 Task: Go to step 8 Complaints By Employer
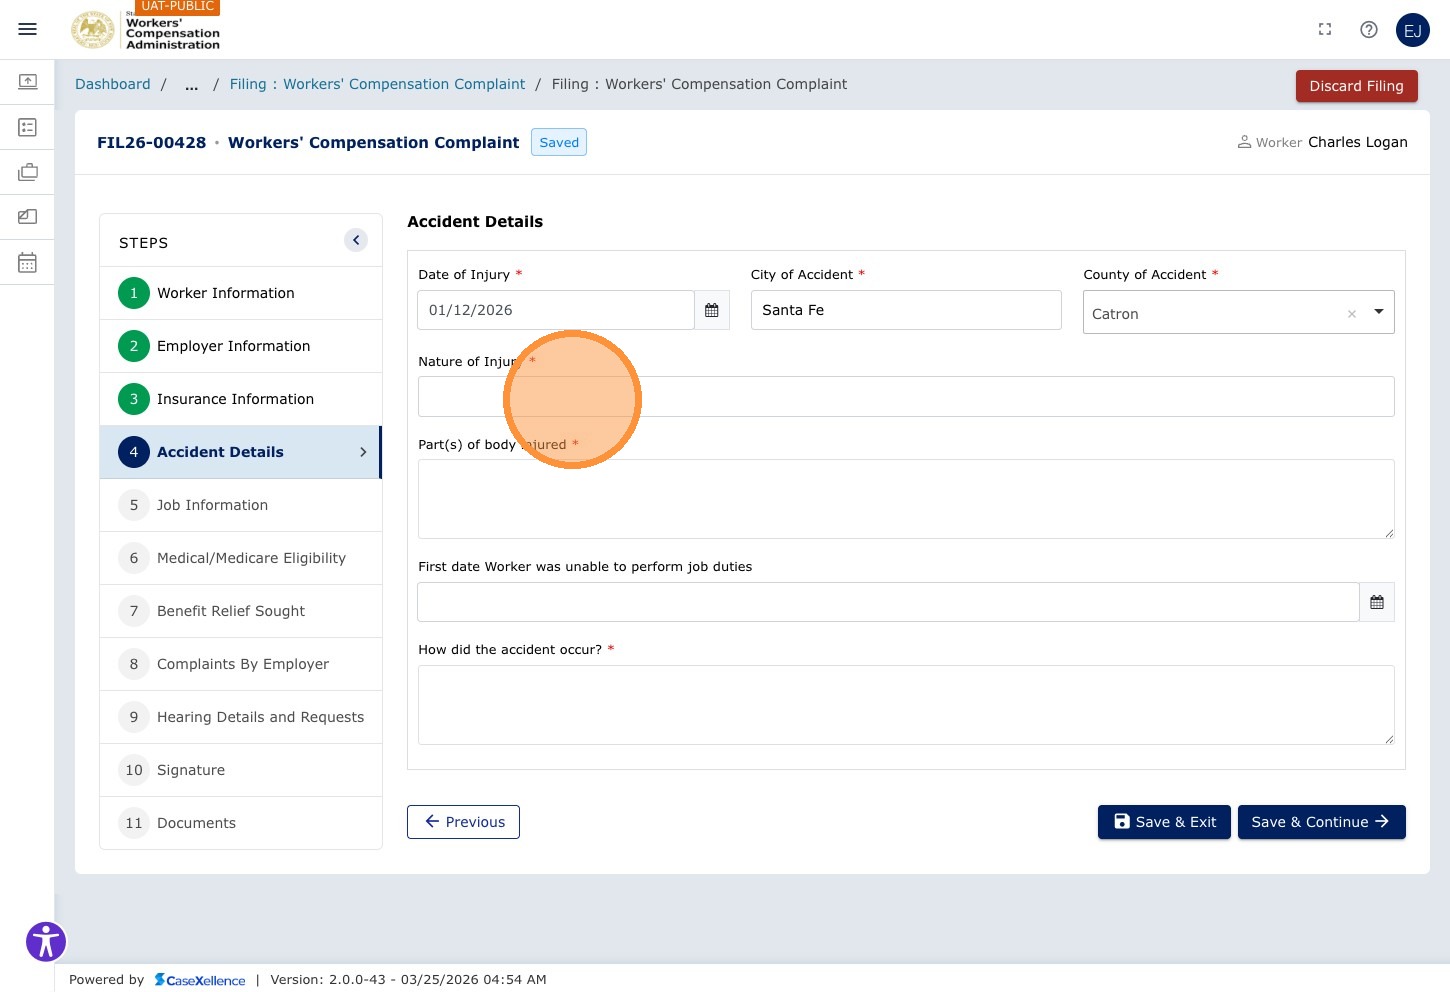pyautogui.click(x=241, y=664)
